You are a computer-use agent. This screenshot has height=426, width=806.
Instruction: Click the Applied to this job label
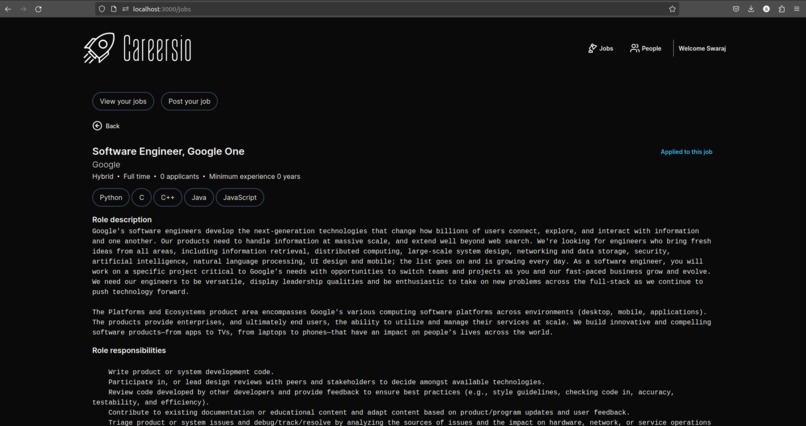[x=686, y=152]
